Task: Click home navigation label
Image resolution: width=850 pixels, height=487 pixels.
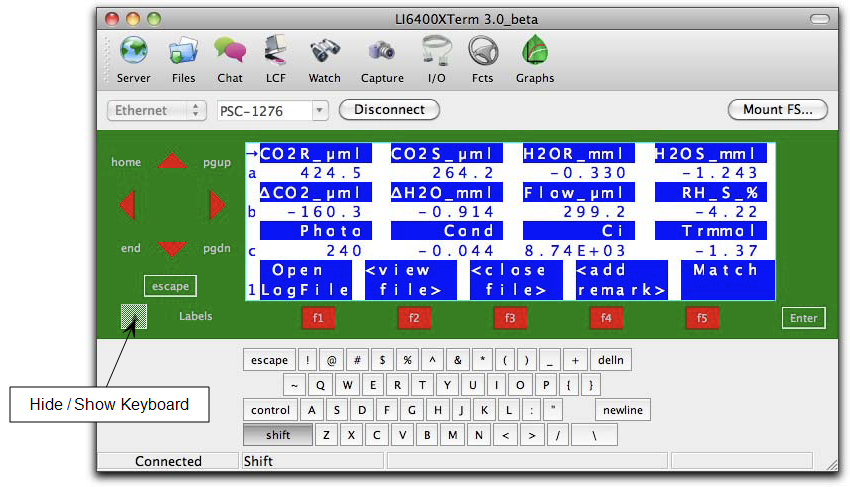Action: coord(126,162)
